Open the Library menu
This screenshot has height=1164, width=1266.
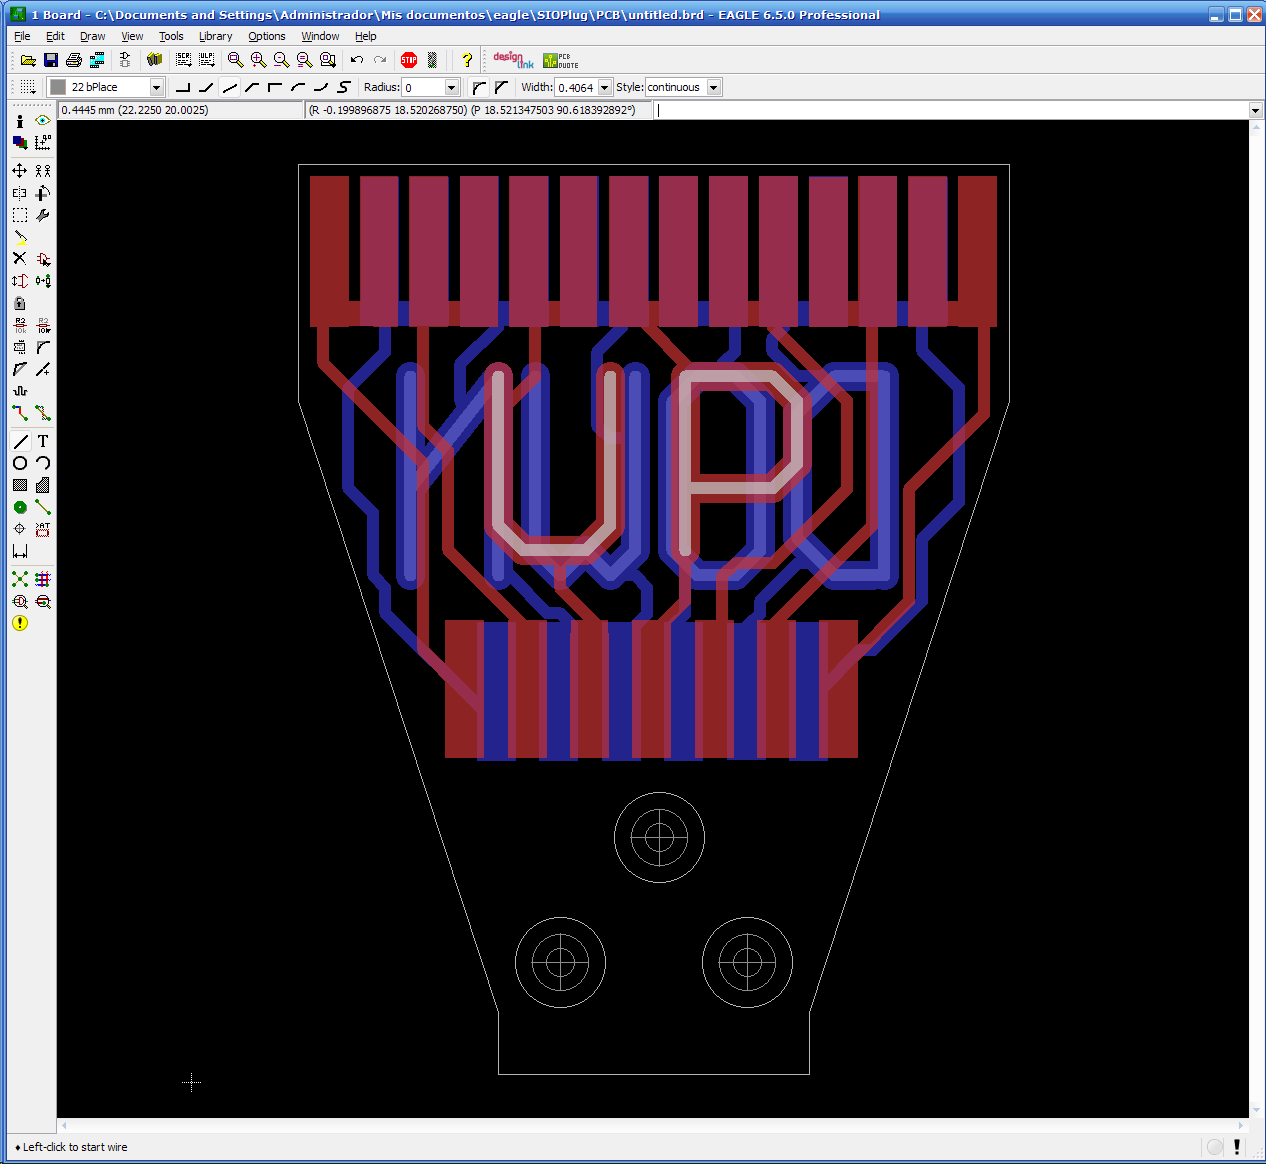[x=215, y=36]
